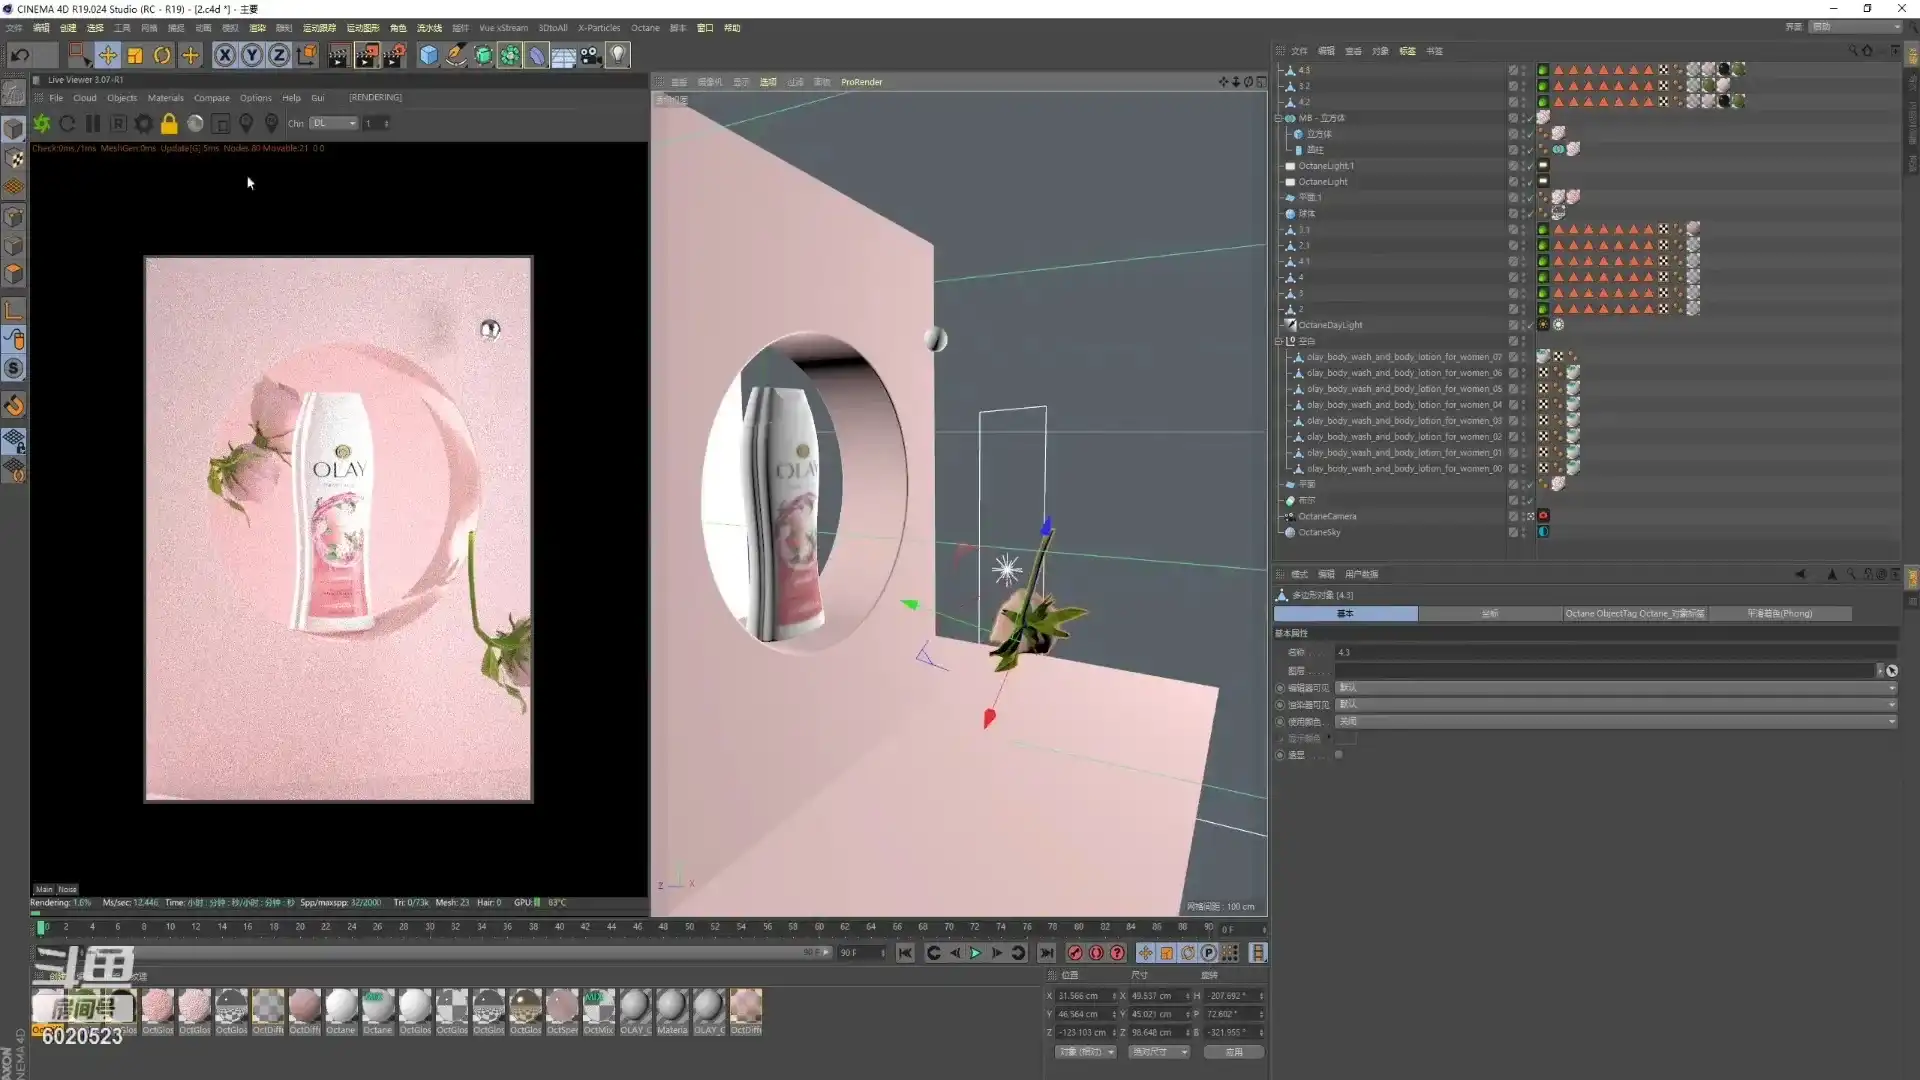Image resolution: width=1920 pixels, height=1080 pixels.
Task: Select the Move tool in top toolbar
Action: 107,55
